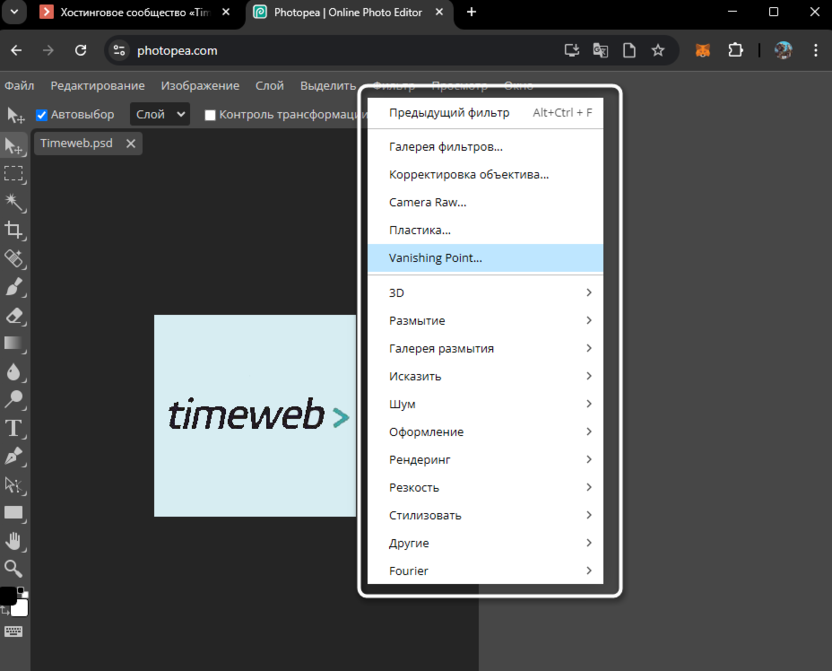Image resolution: width=832 pixels, height=671 pixels.
Task: Select the Move tool in the toolbar
Action: (14, 146)
